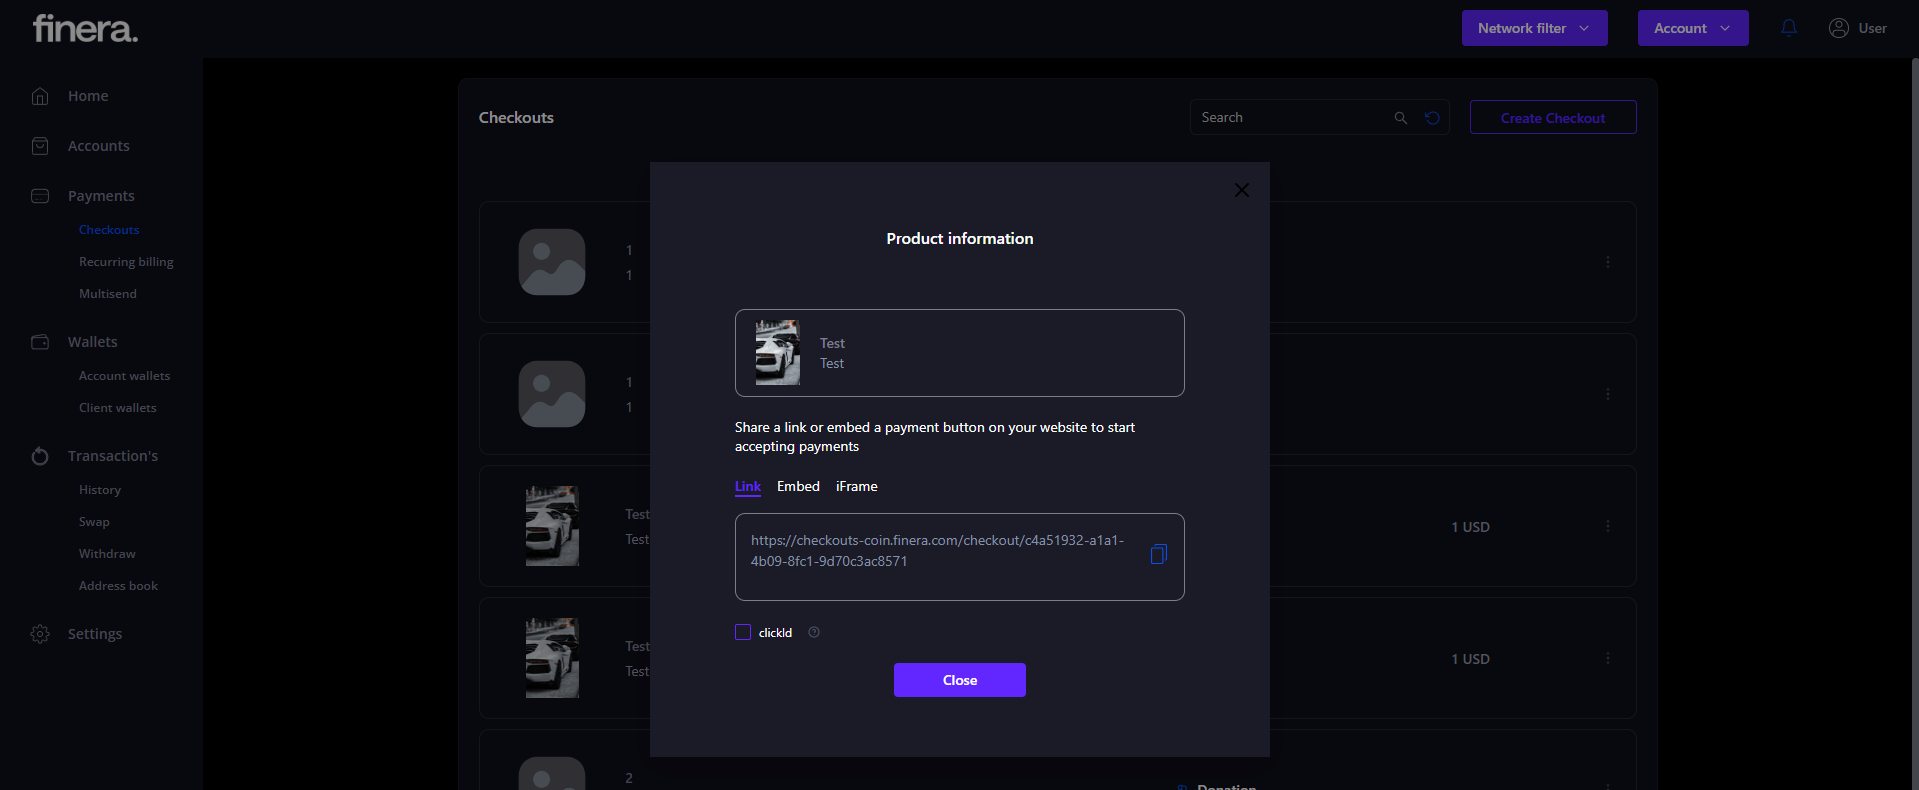The width and height of the screenshot is (1919, 790).
Task: Switch to the Embed tab
Action: [x=798, y=486]
